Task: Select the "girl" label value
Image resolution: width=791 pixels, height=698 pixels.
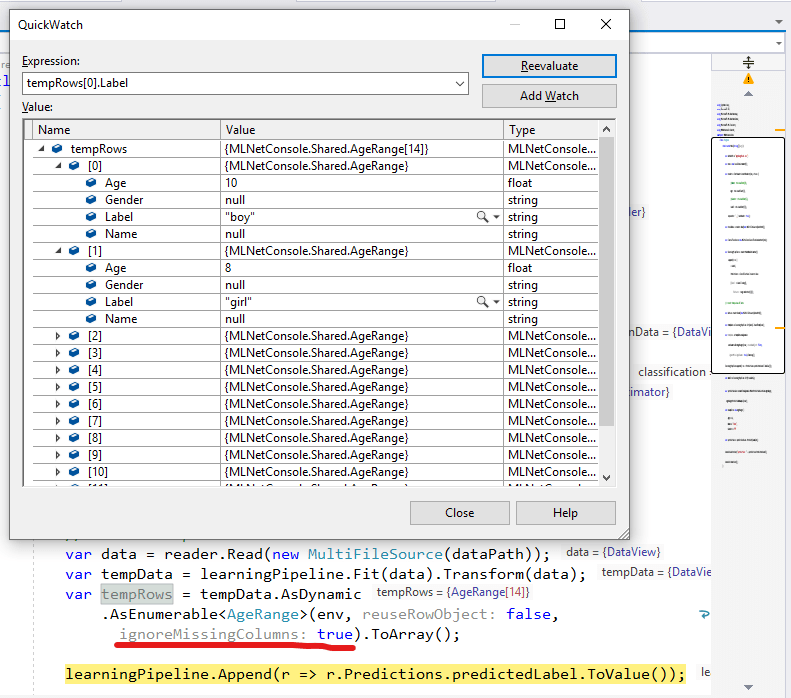Action: pyautogui.click(x=238, y=302)
